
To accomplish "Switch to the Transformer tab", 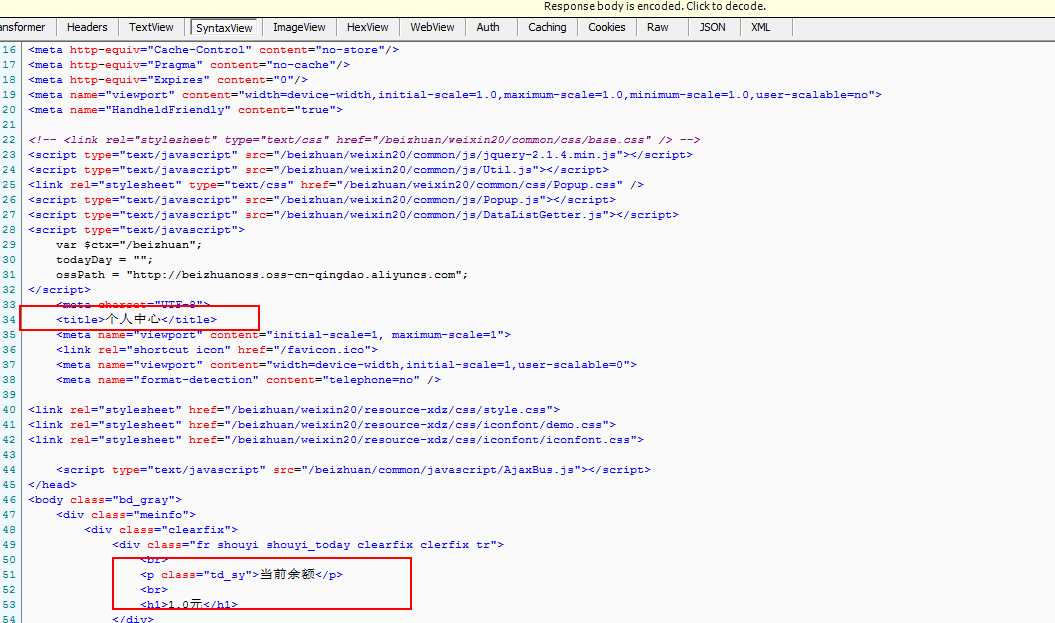I will pyautogui.click(x=24, y=28).
